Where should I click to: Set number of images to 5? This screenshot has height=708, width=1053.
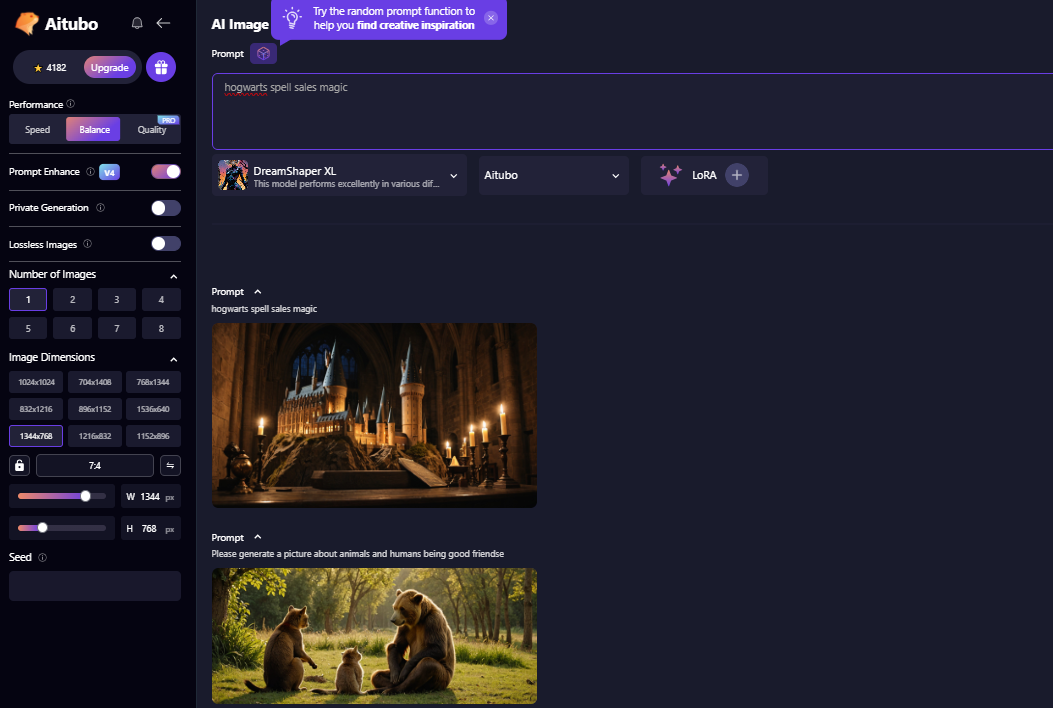pyautogui.click(x=28, y=328)
